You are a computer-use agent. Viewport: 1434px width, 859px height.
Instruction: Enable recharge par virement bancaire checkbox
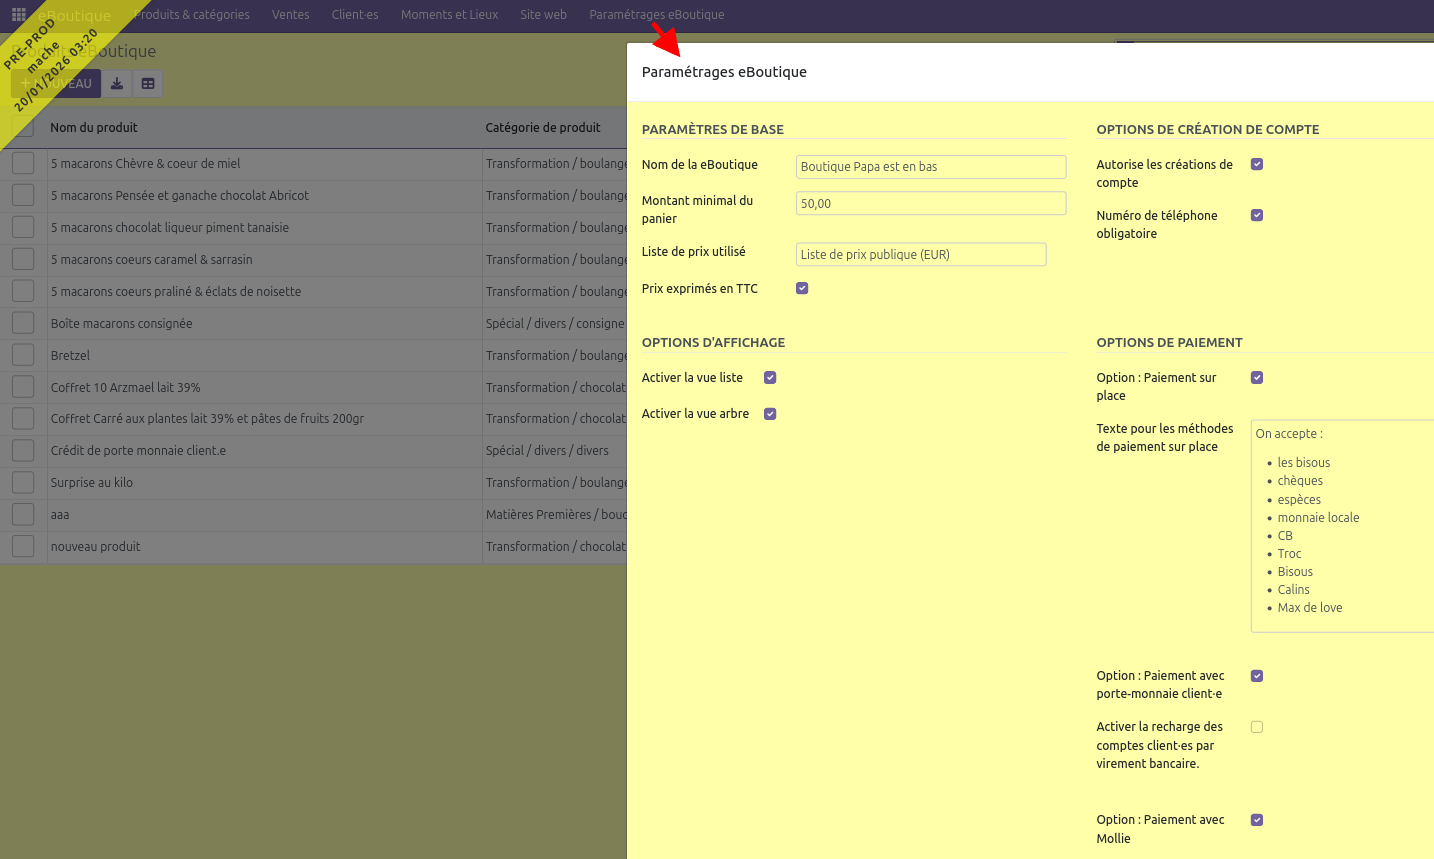tap(1257, 727)
